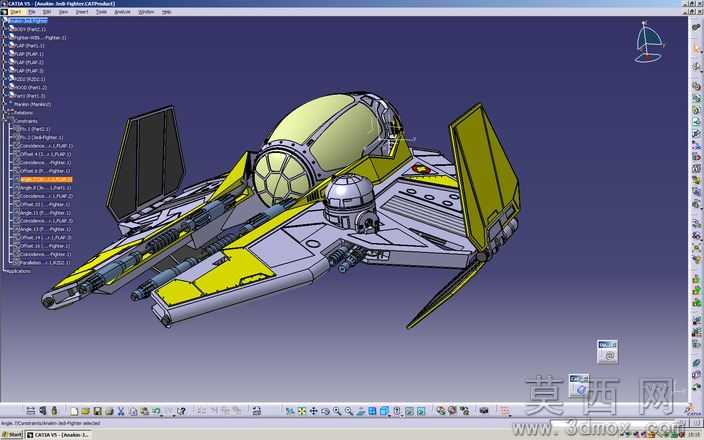704x440 pixels.
Task: Select the Pan view tool
Action: 313,411
